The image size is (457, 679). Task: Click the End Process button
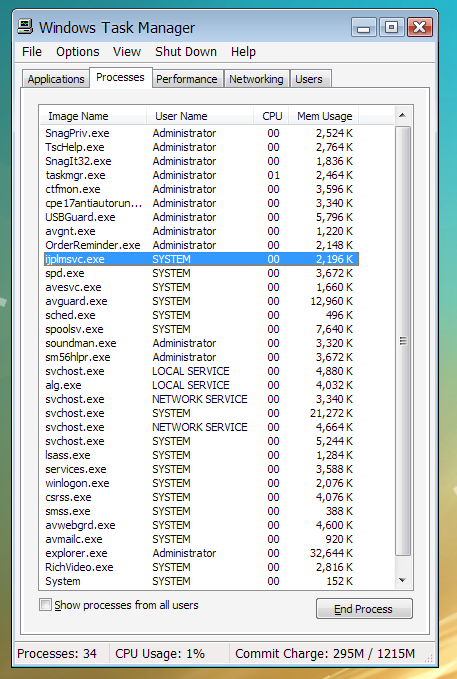(364, 609)
